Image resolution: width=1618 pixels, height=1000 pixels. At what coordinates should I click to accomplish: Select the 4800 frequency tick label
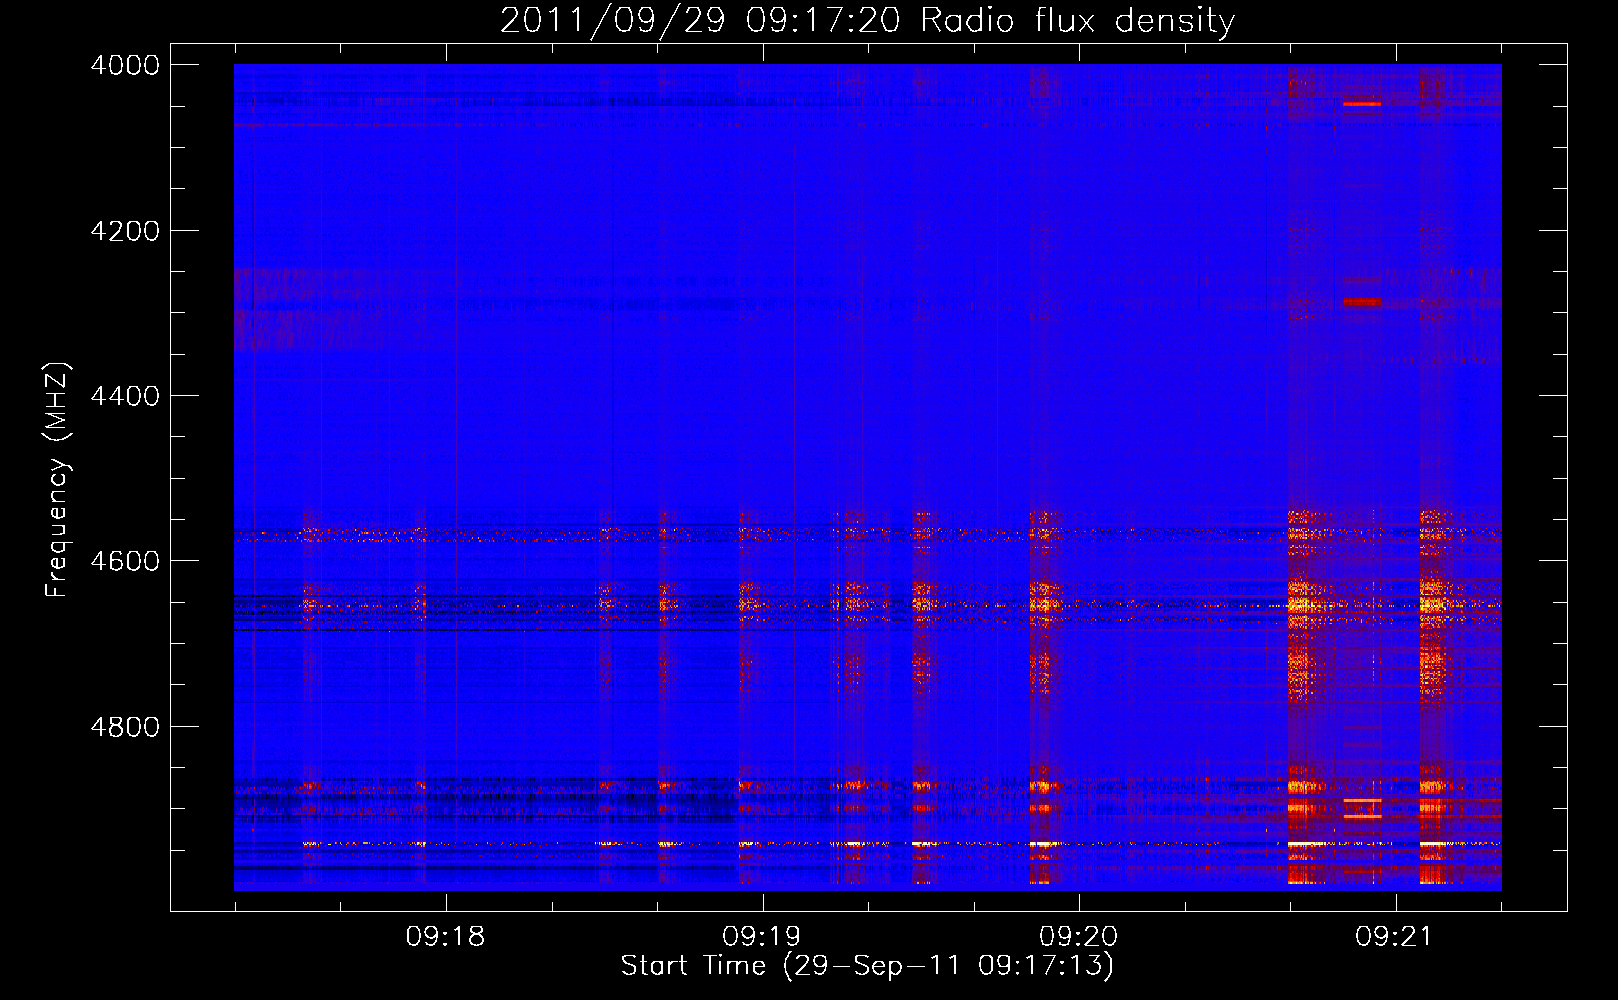point(125,727)
